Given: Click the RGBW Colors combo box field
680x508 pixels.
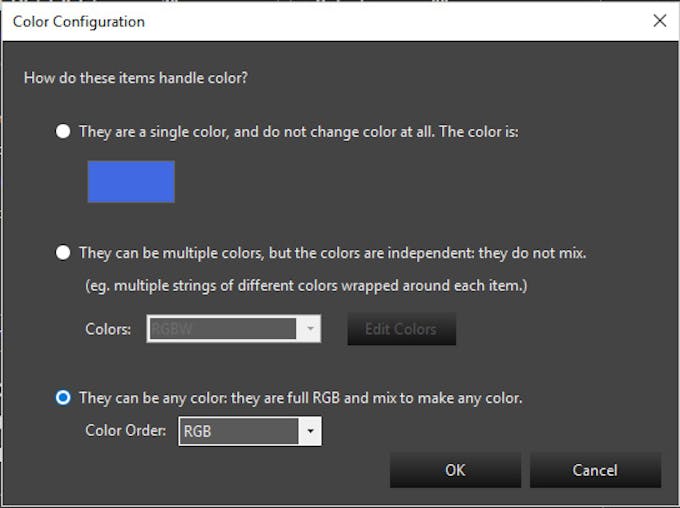Looking at the screenshot, I should [x=223, y=329].
